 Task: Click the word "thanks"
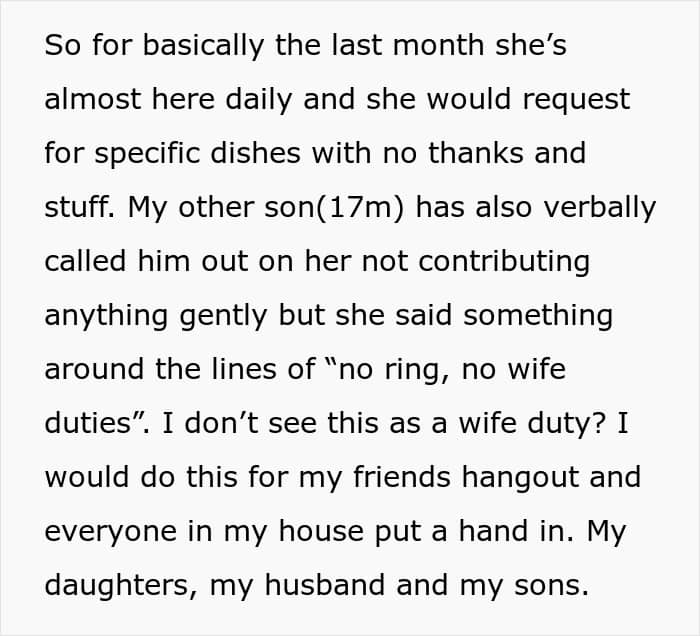point(475,153)
